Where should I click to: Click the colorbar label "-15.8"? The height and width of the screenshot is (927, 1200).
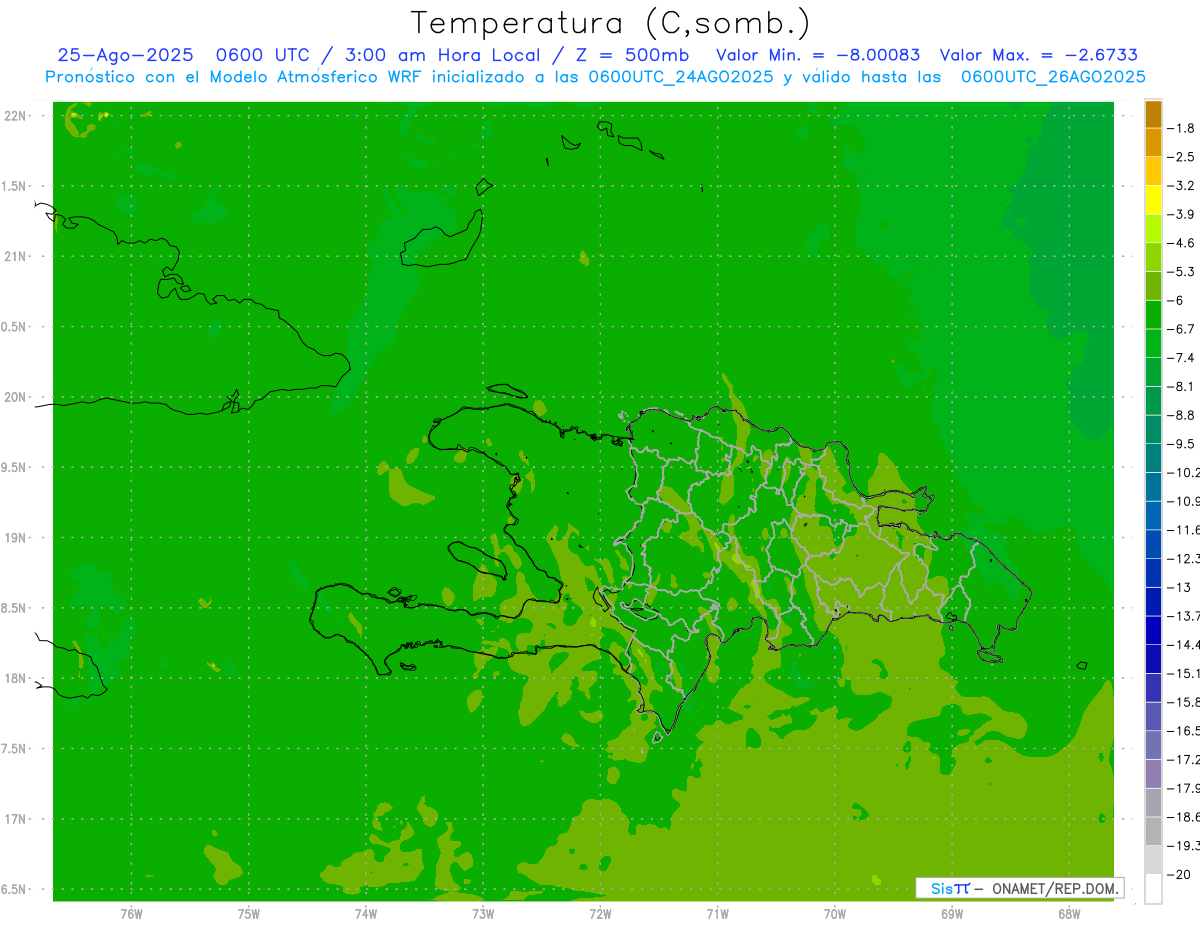pyautogui.click(x=1183, y=702)
